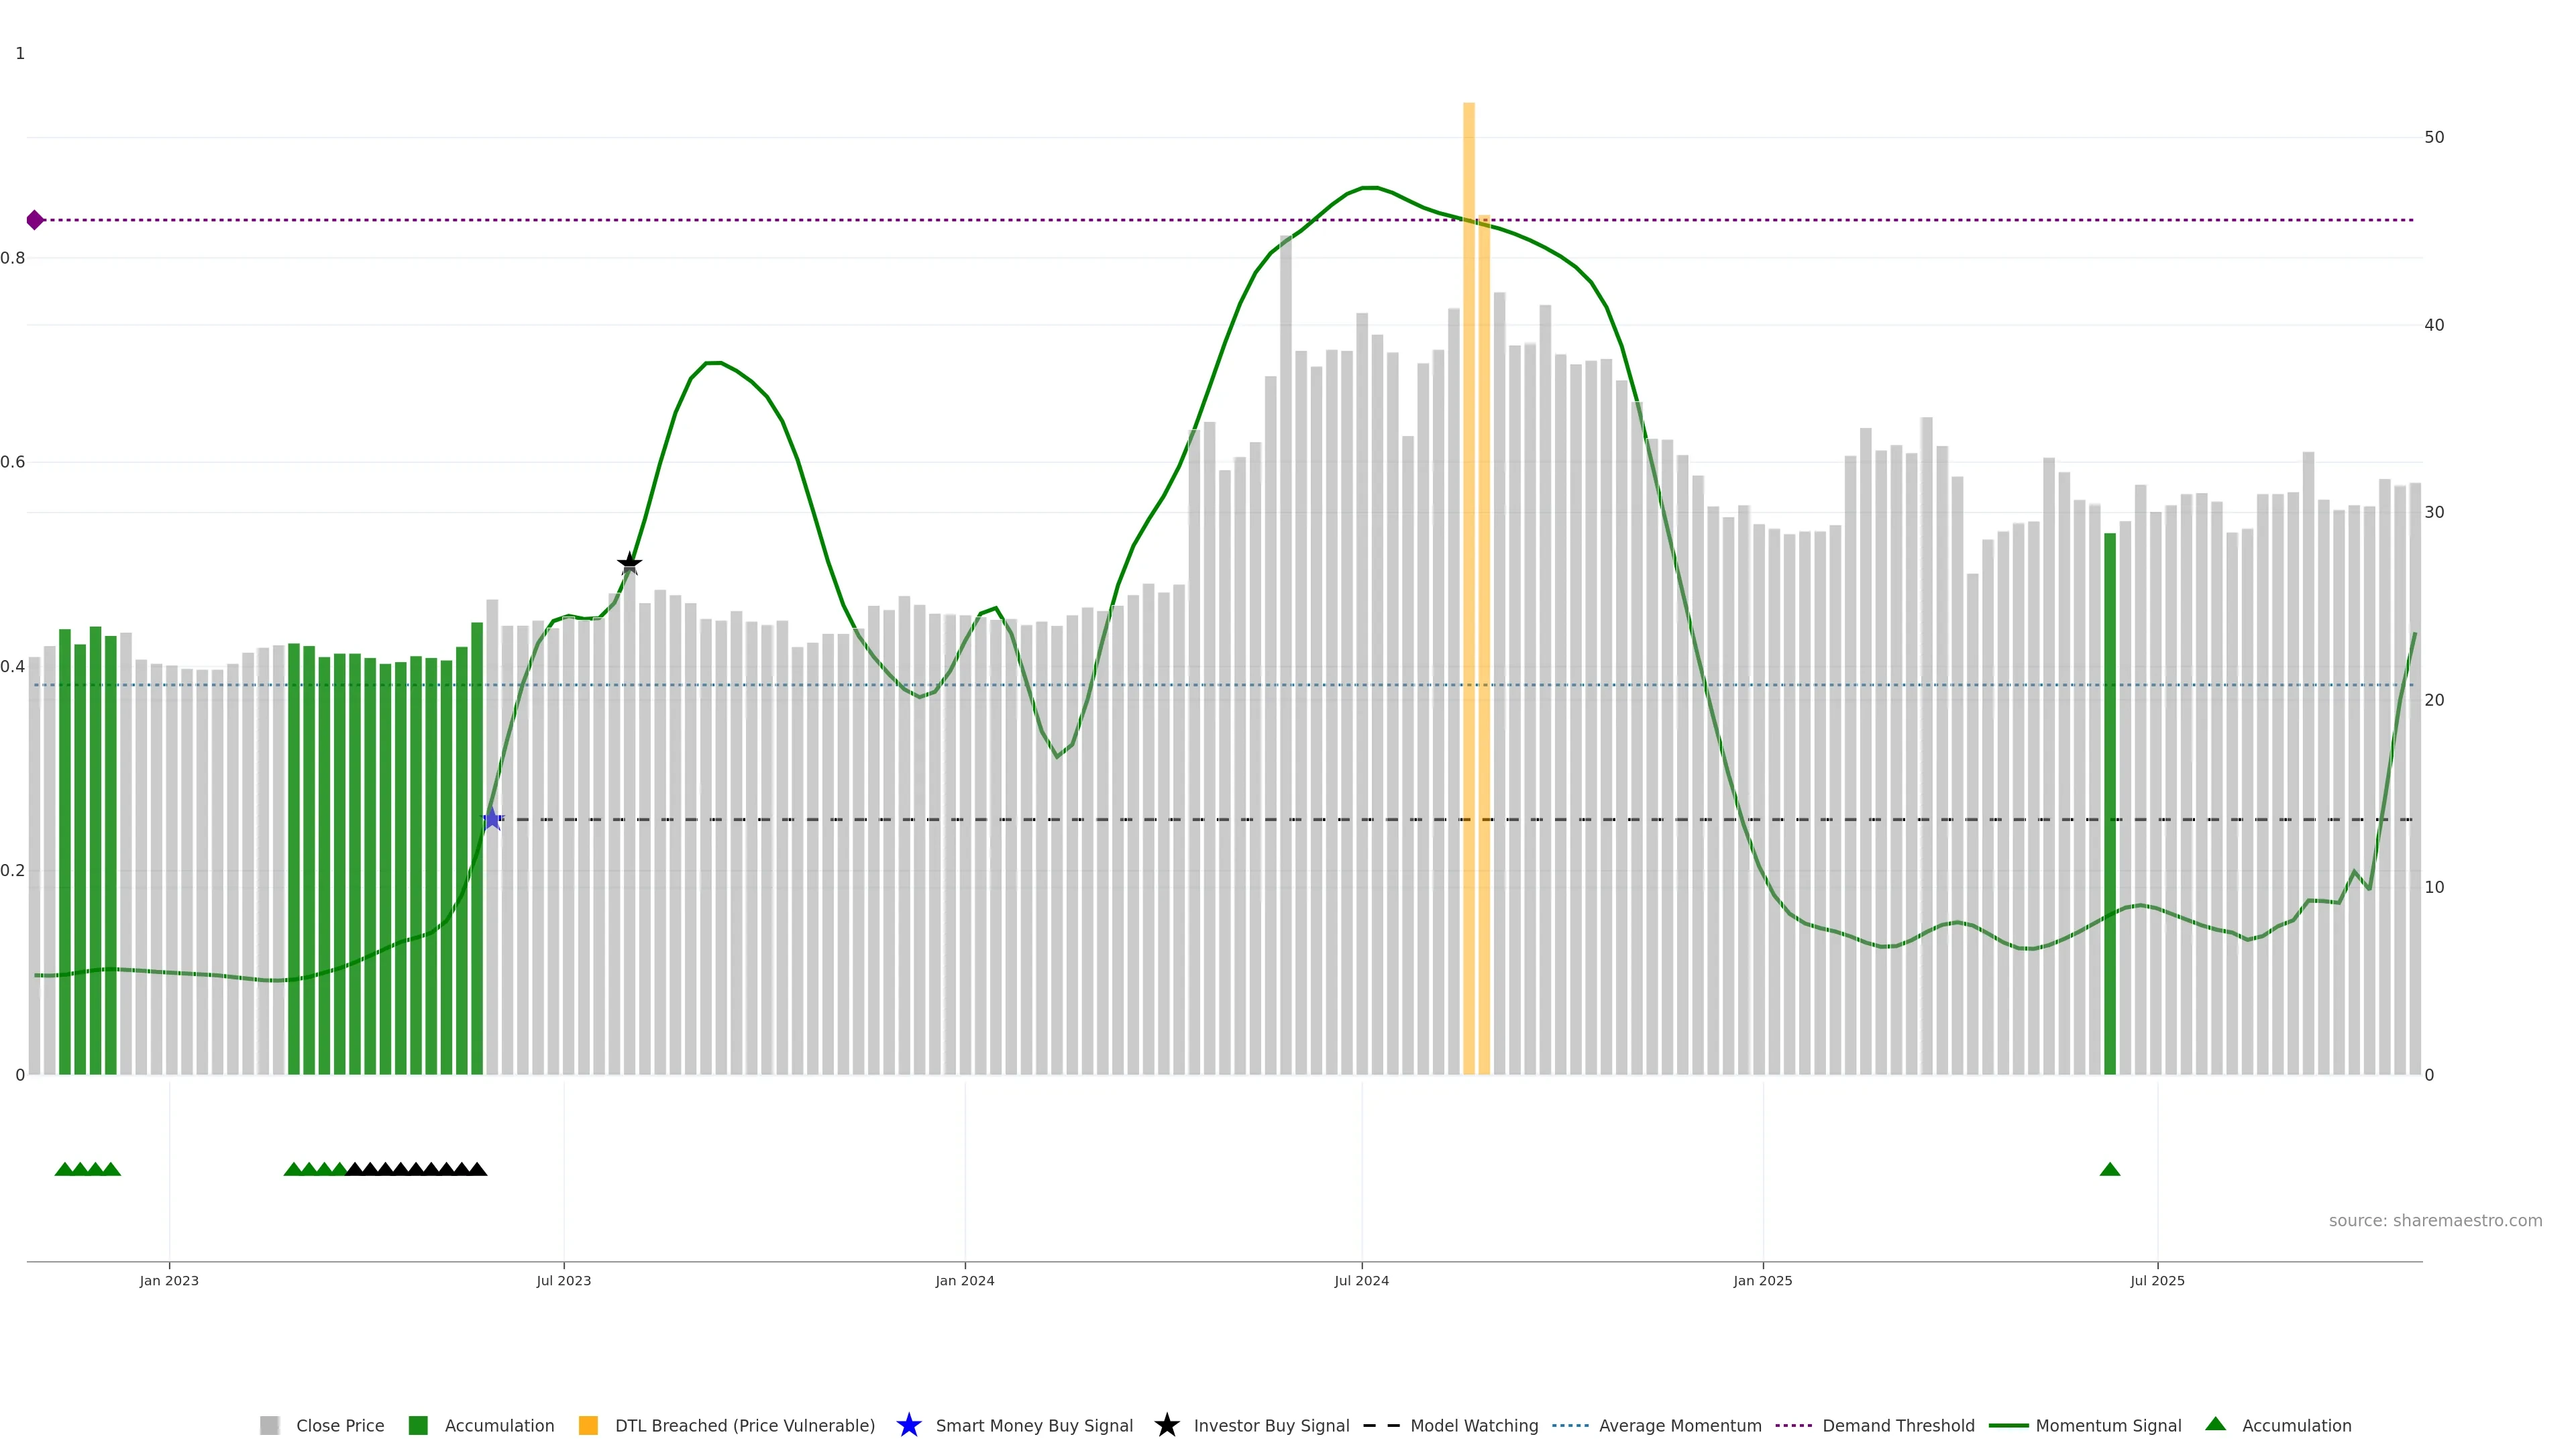The width and height of the screenshot is (2576, 1449).
Task: Click Average Momentum legend label
Action: click(1679, 1425)
